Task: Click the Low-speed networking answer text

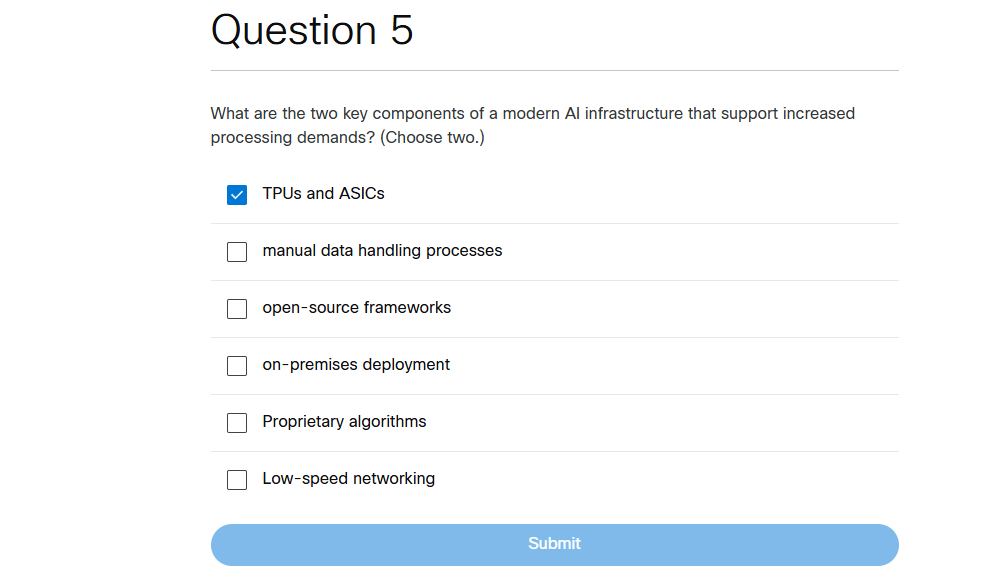Action: coord(348,479)
